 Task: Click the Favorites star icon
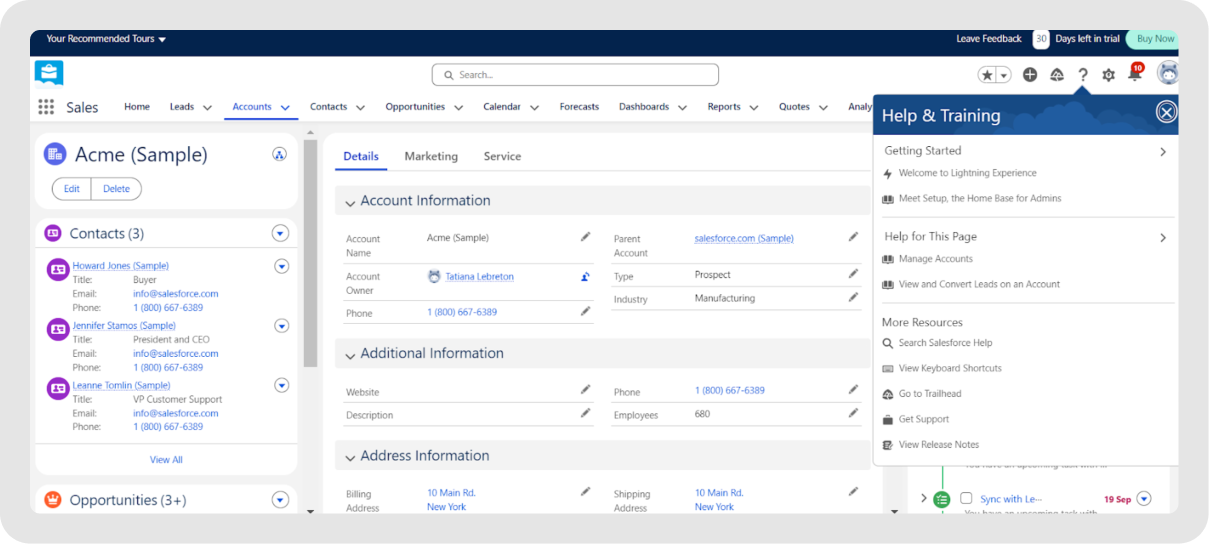[987, 75]
